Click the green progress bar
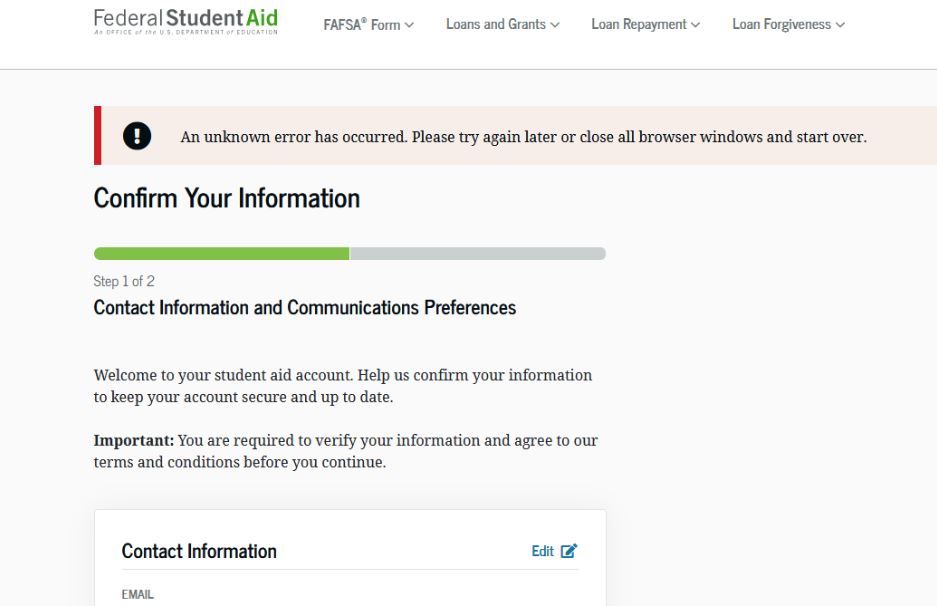This screenshot has width=937, height=606. (220, 253)
